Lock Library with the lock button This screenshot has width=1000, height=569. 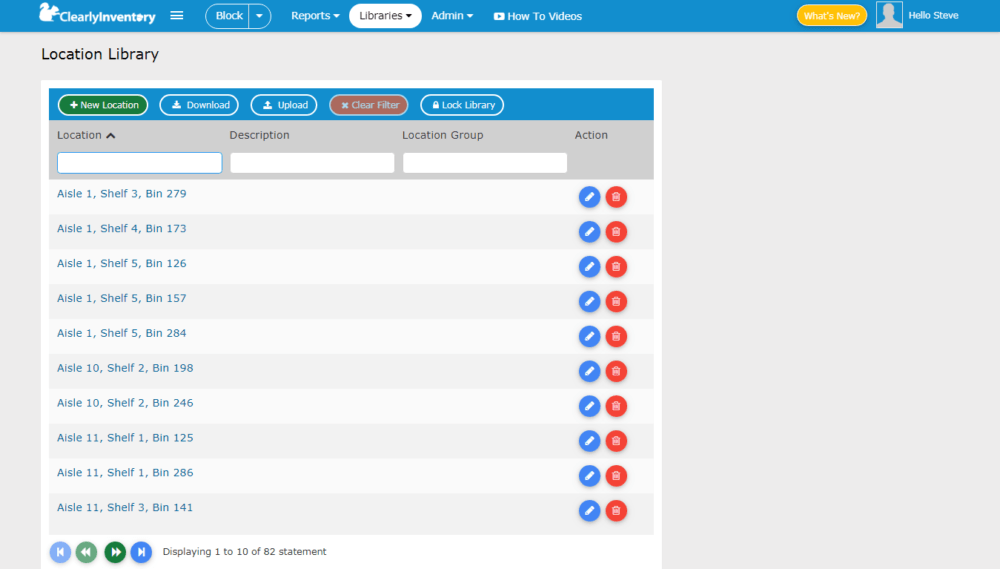pos(462,105)
